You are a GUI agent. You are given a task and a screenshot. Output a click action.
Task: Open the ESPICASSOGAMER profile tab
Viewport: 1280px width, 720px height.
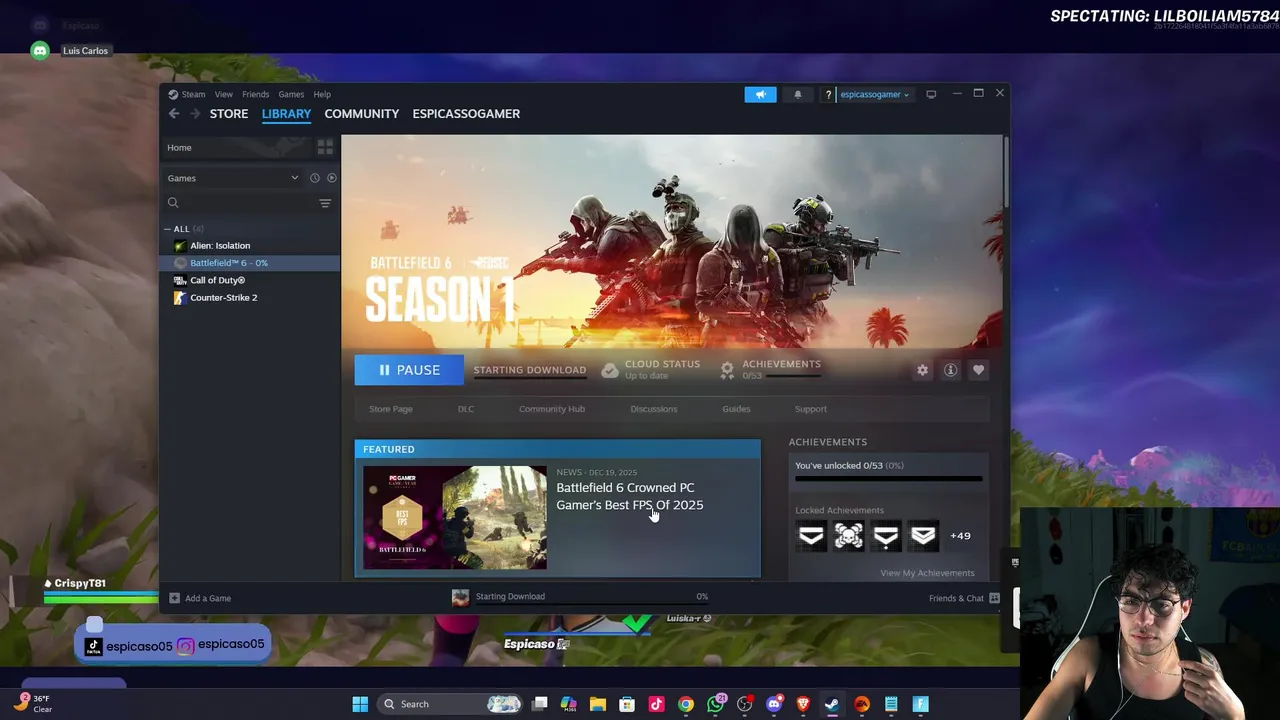pos(466,114)
